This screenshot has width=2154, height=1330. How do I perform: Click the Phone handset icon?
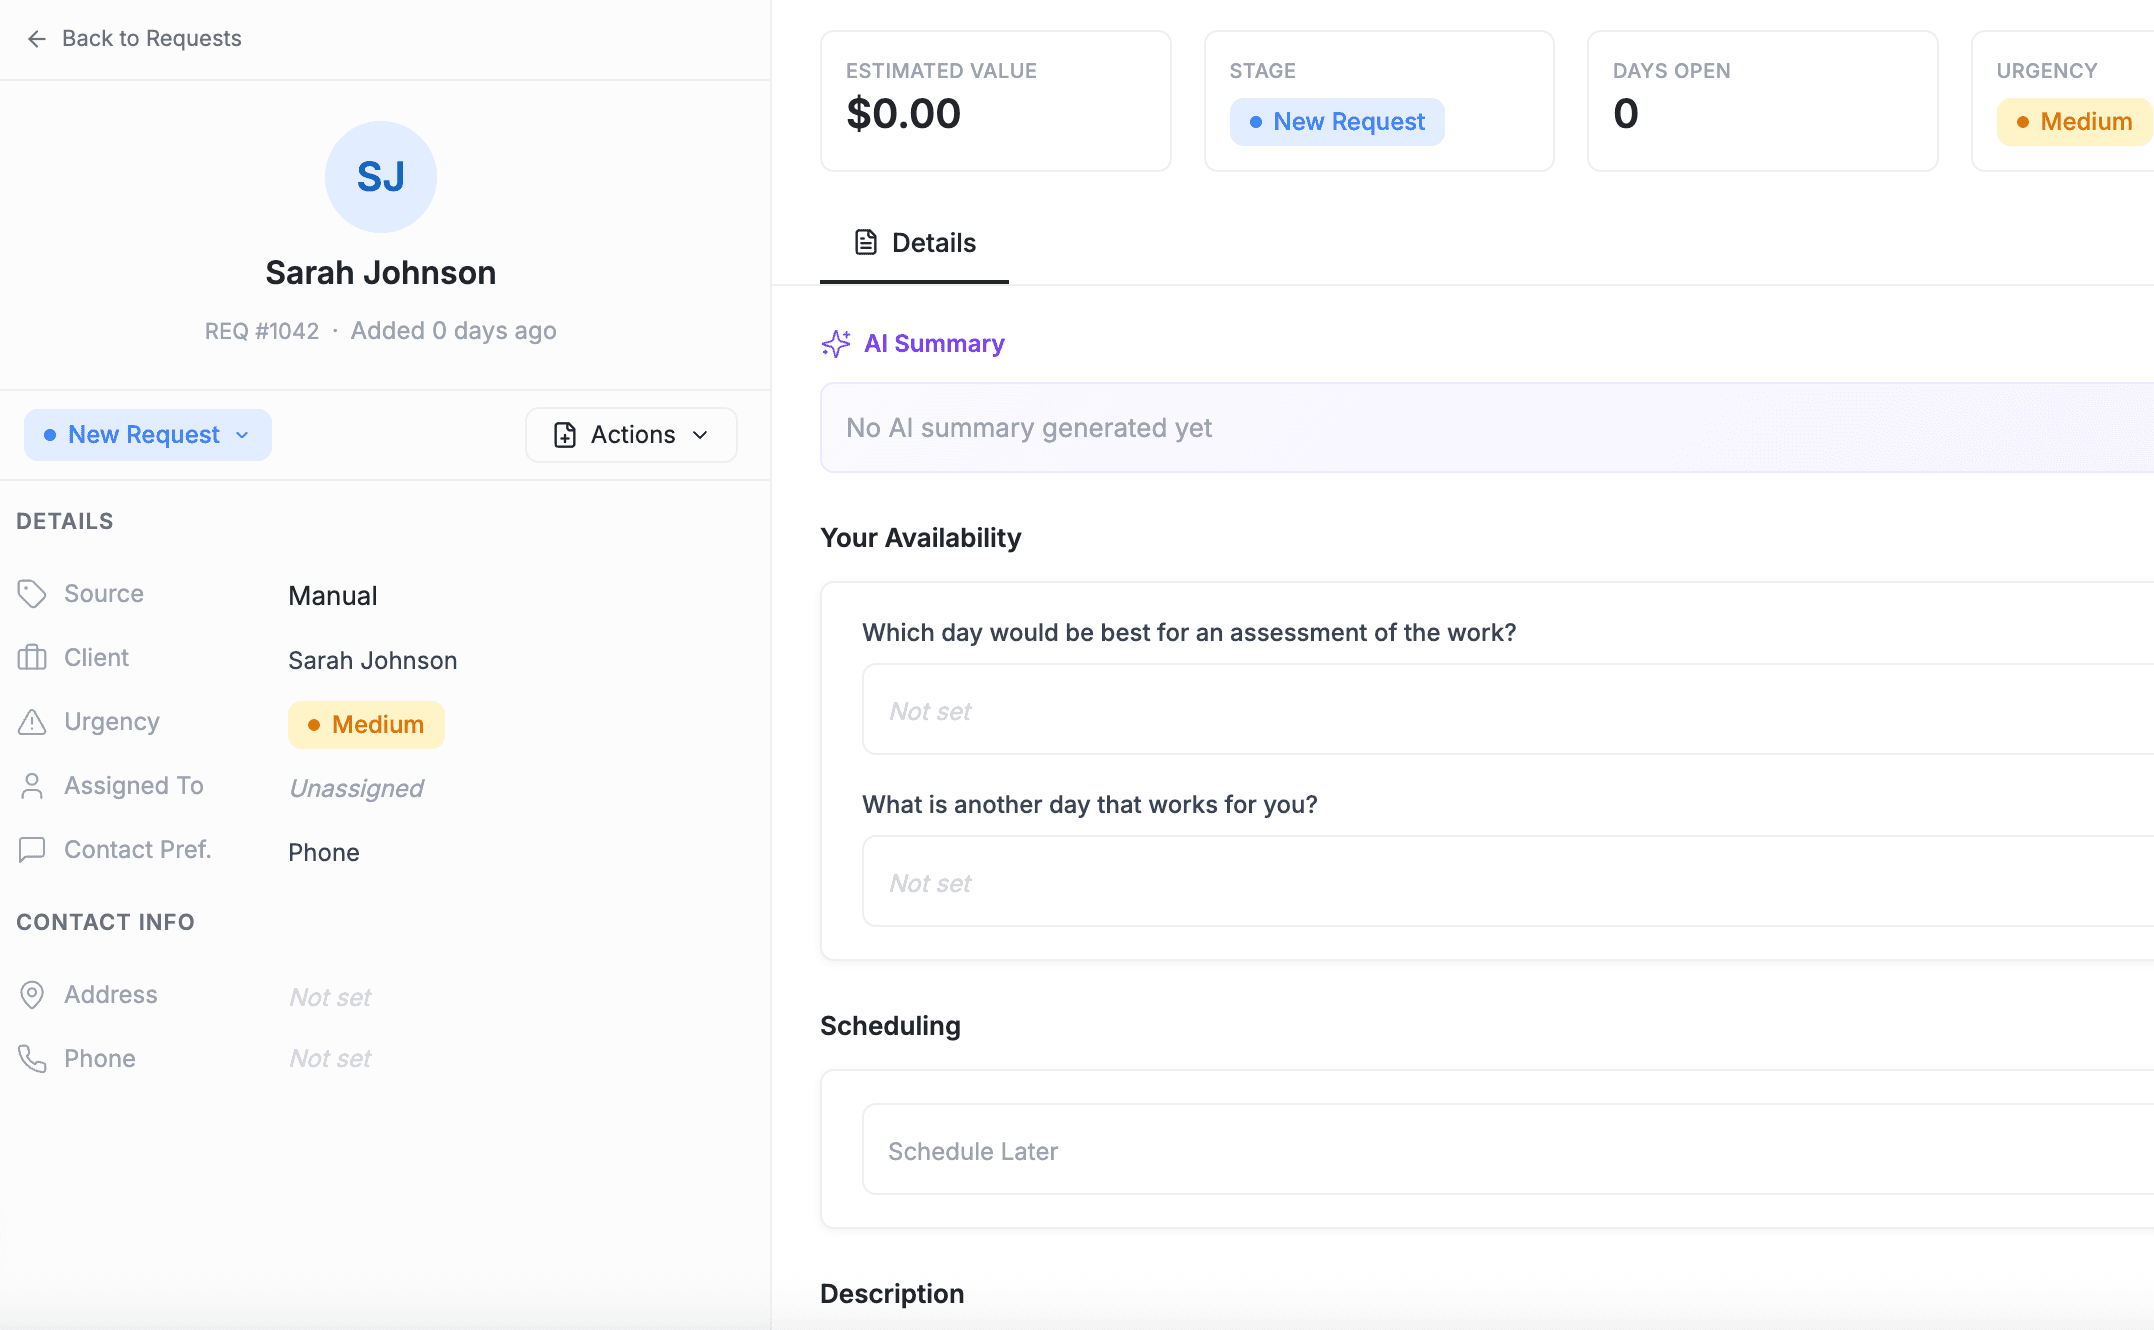(32, 1059)
